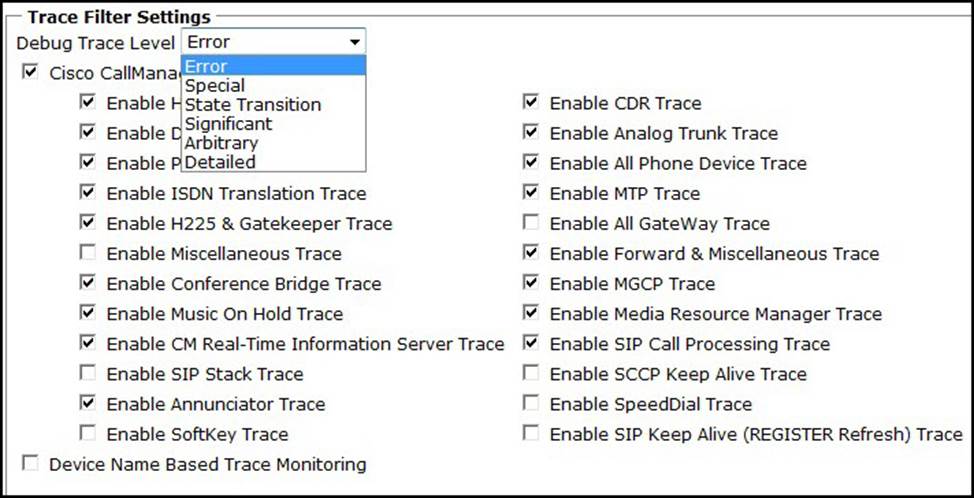Uncheck the Cisco CallManager checkbox
Image resolution: width=974 pixels, height=498 pixels.
pyautogui.click(x=31, y=73)
